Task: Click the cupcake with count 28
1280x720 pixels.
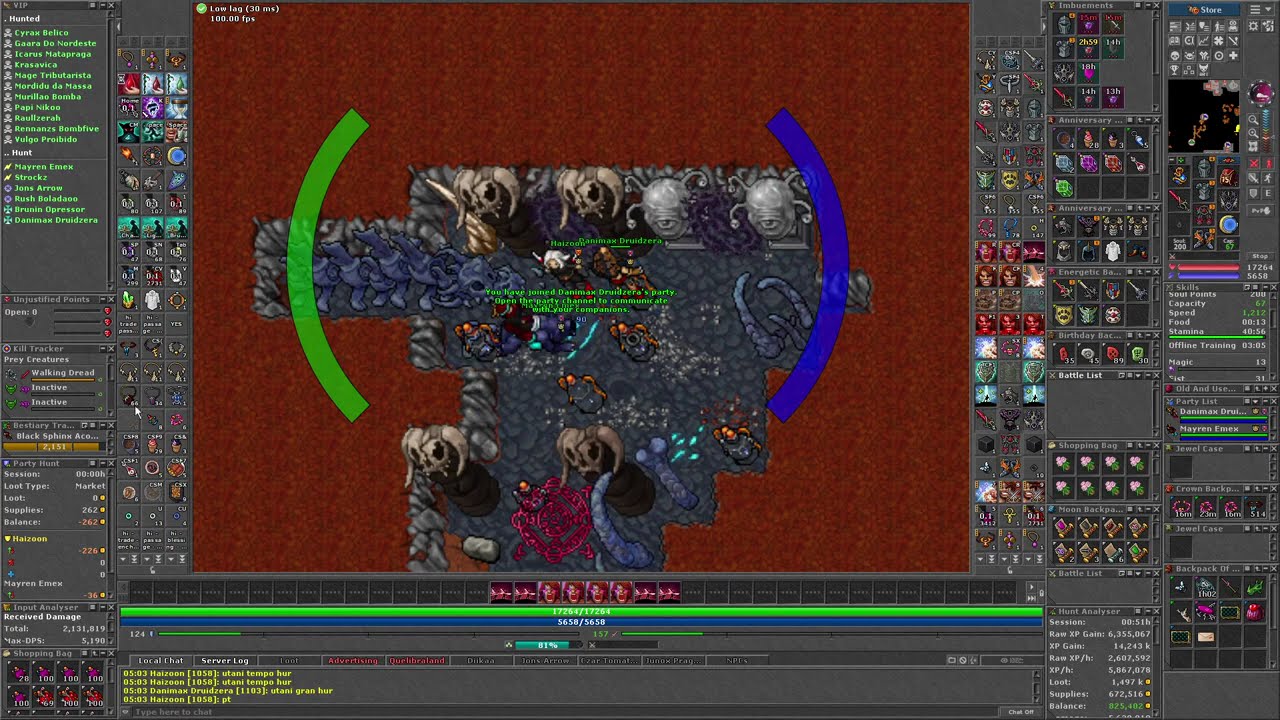Action: pos(1089,138)
